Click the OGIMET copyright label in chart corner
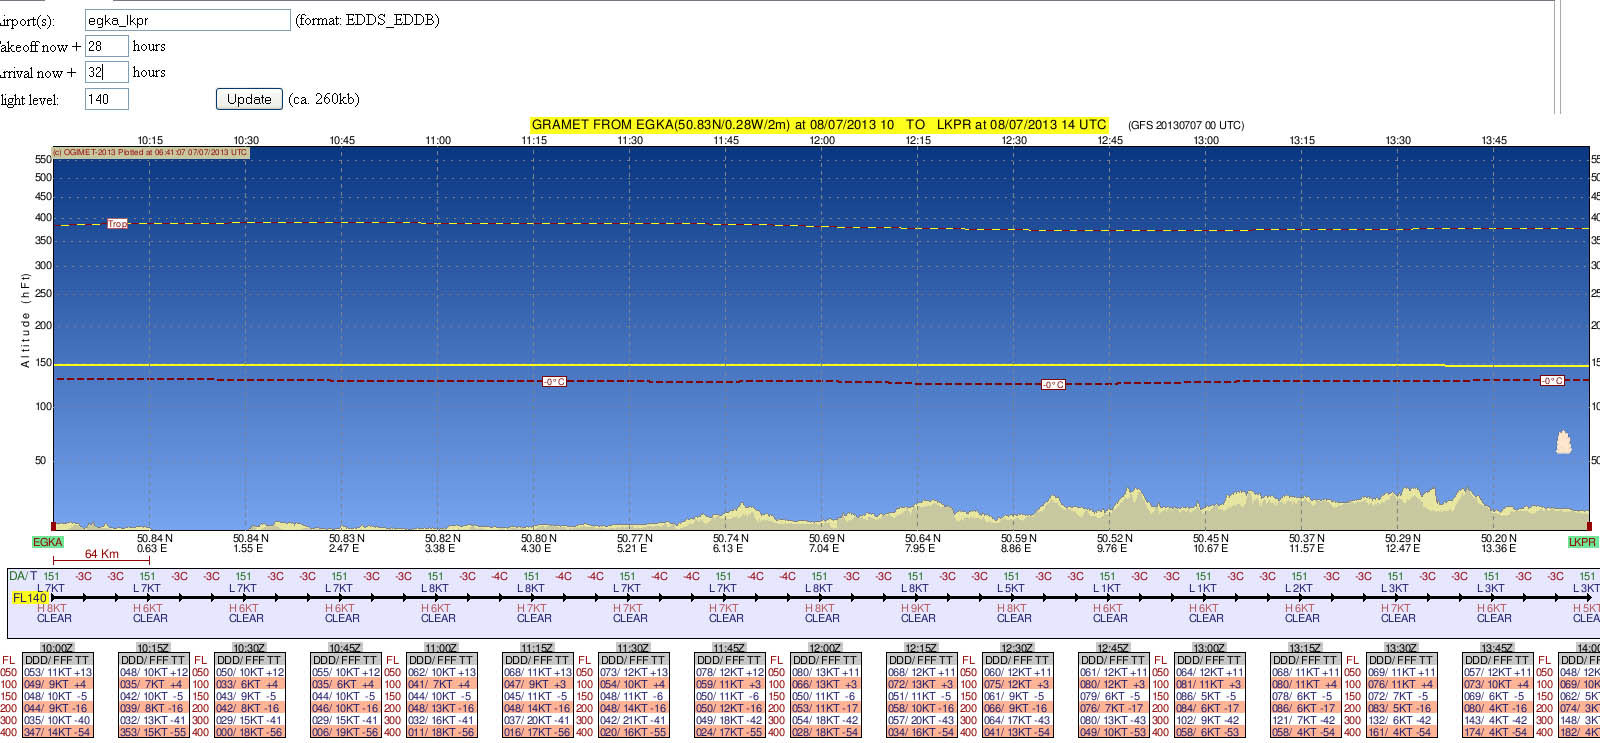Image resolution: width=1600 pixels, height=743 pixels. [151, 153]
